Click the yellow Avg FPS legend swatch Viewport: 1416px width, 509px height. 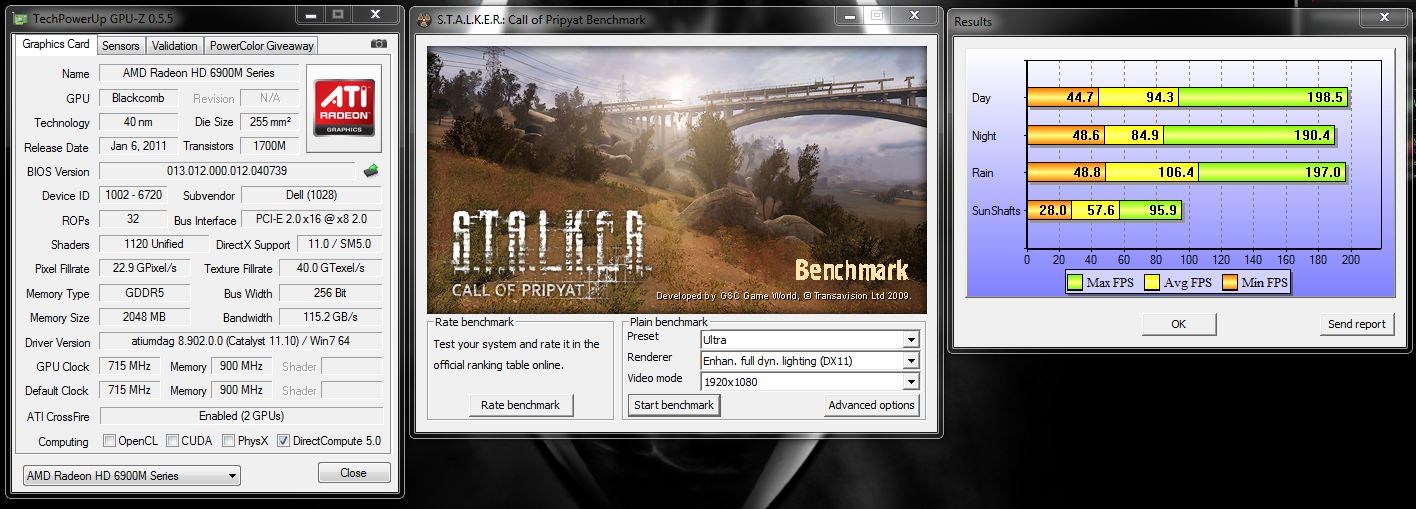1152,283
